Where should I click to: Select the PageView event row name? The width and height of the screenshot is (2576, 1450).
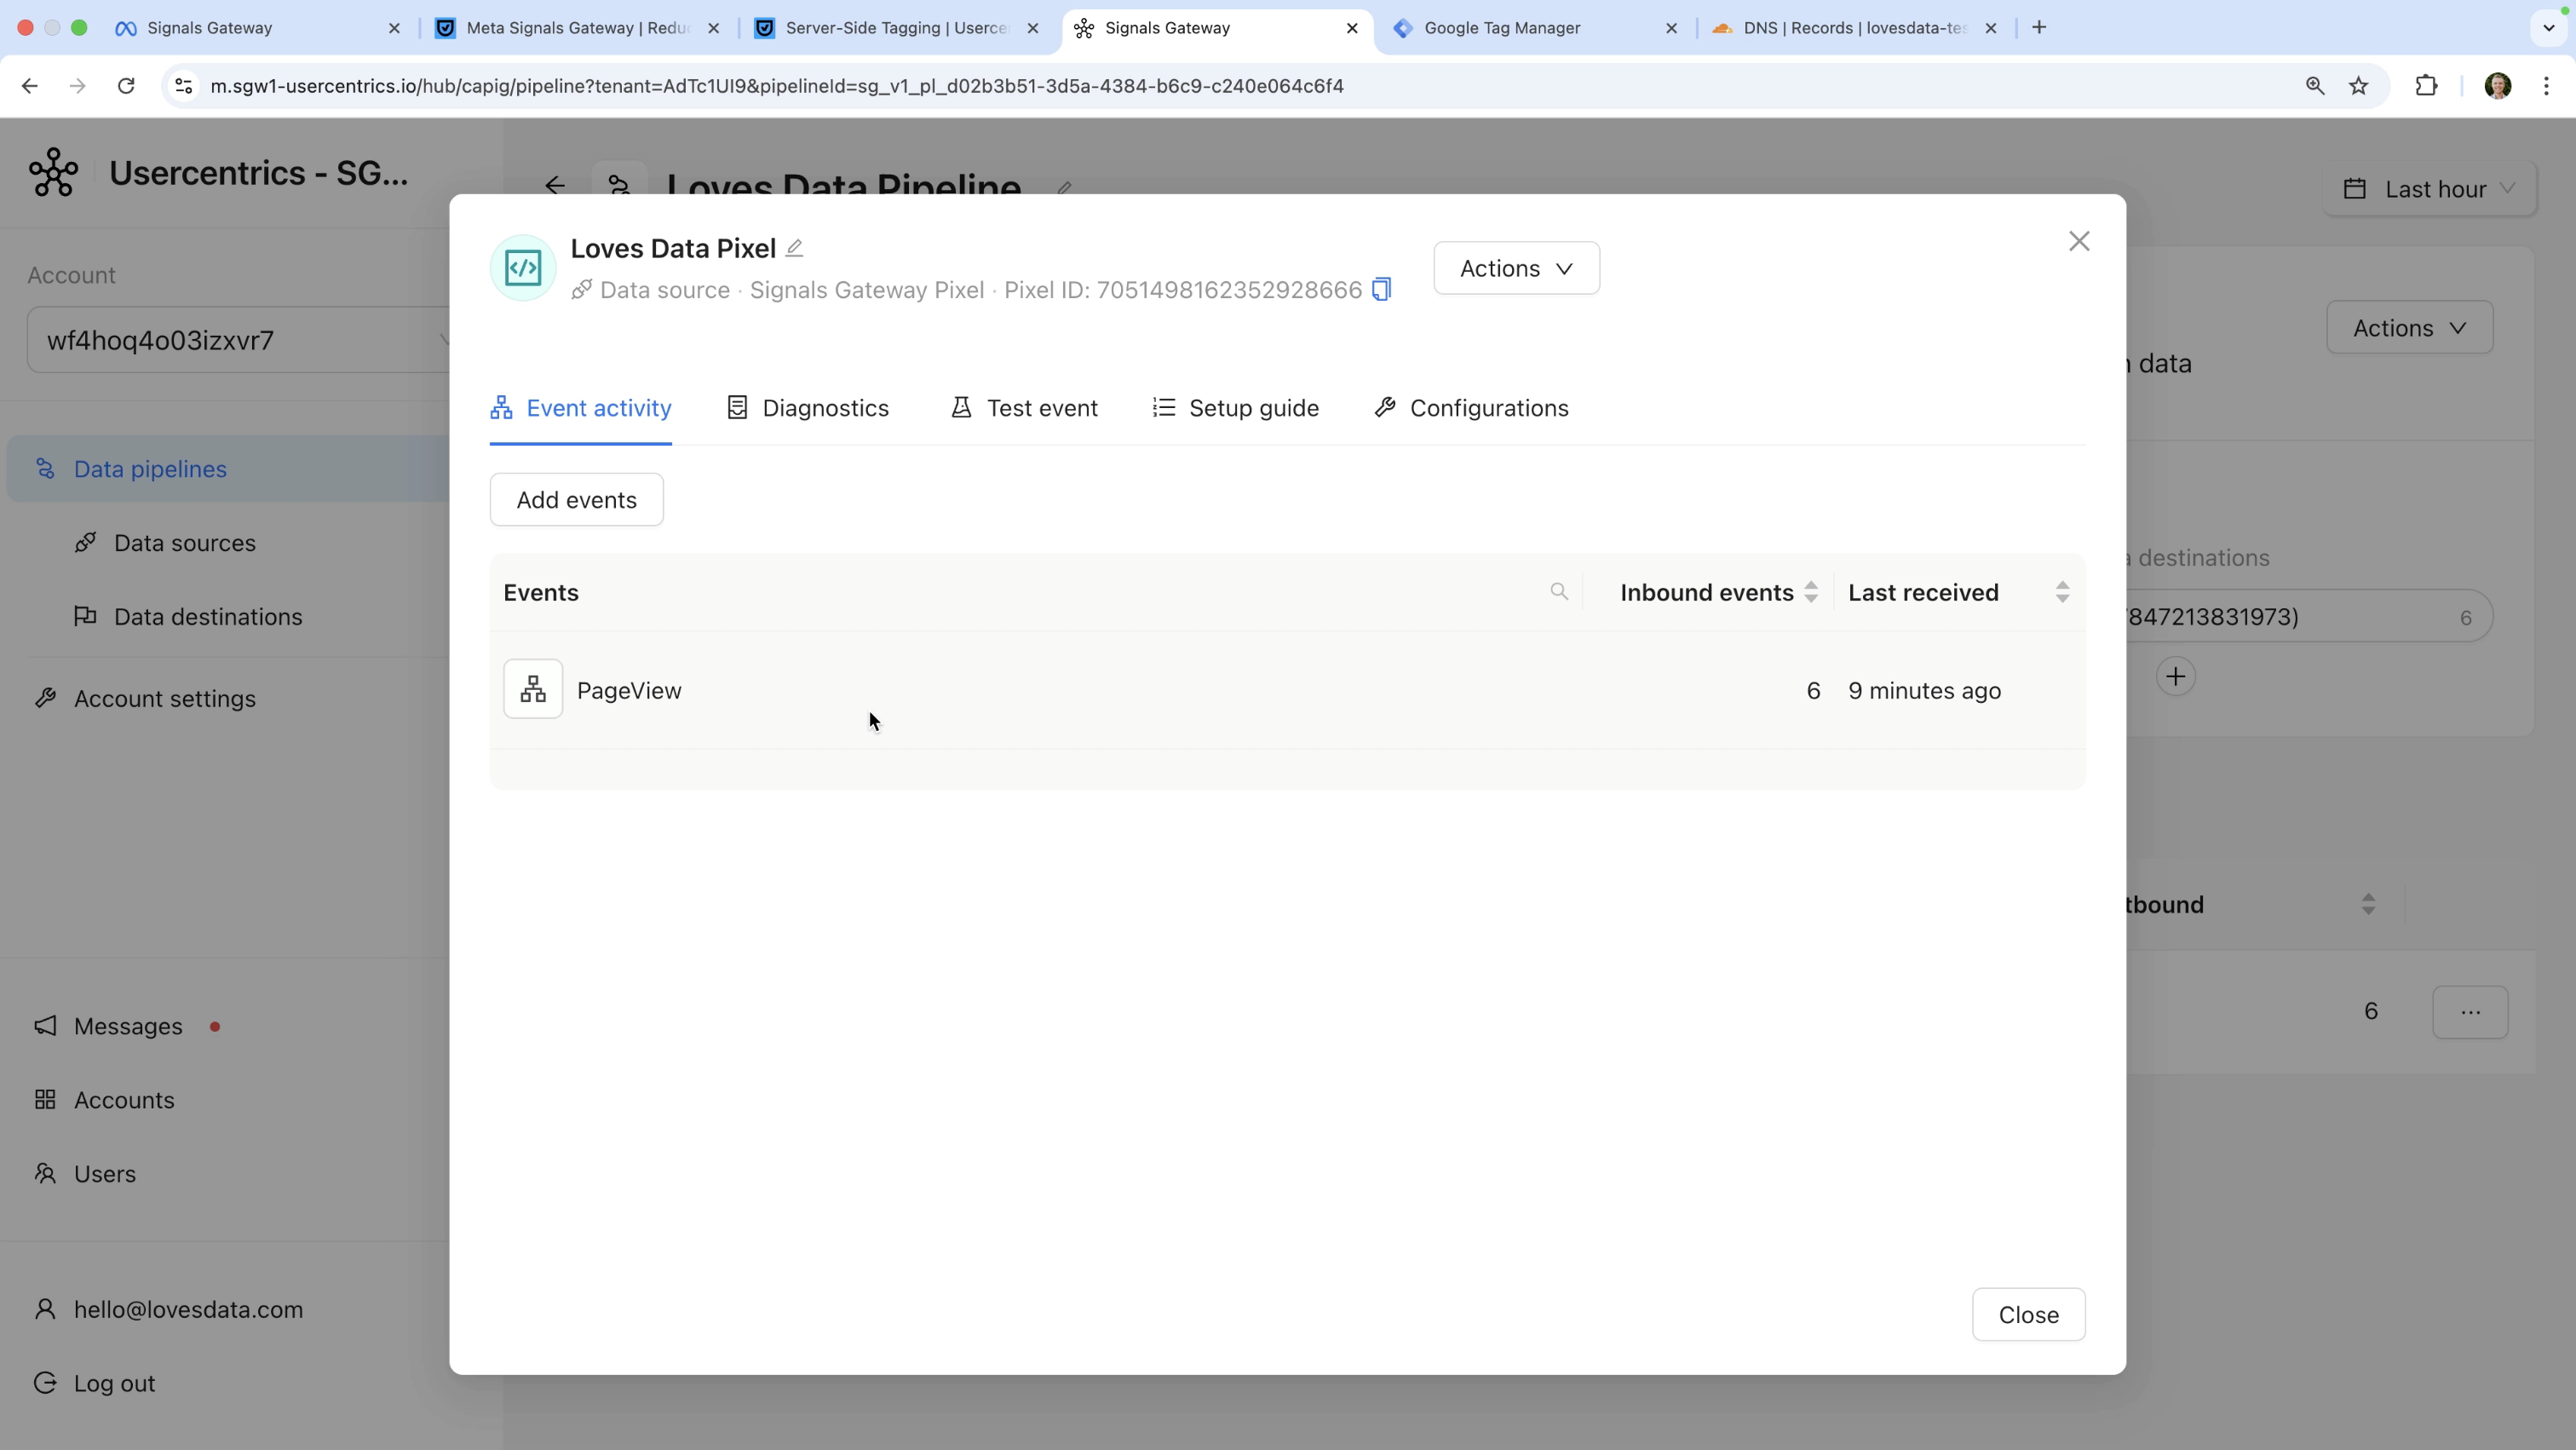629,691
